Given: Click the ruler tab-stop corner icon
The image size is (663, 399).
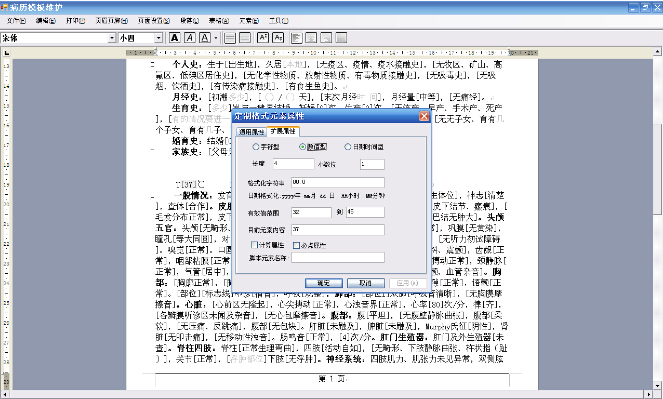Looking at the screenshot, I should [x=6, y=53].
